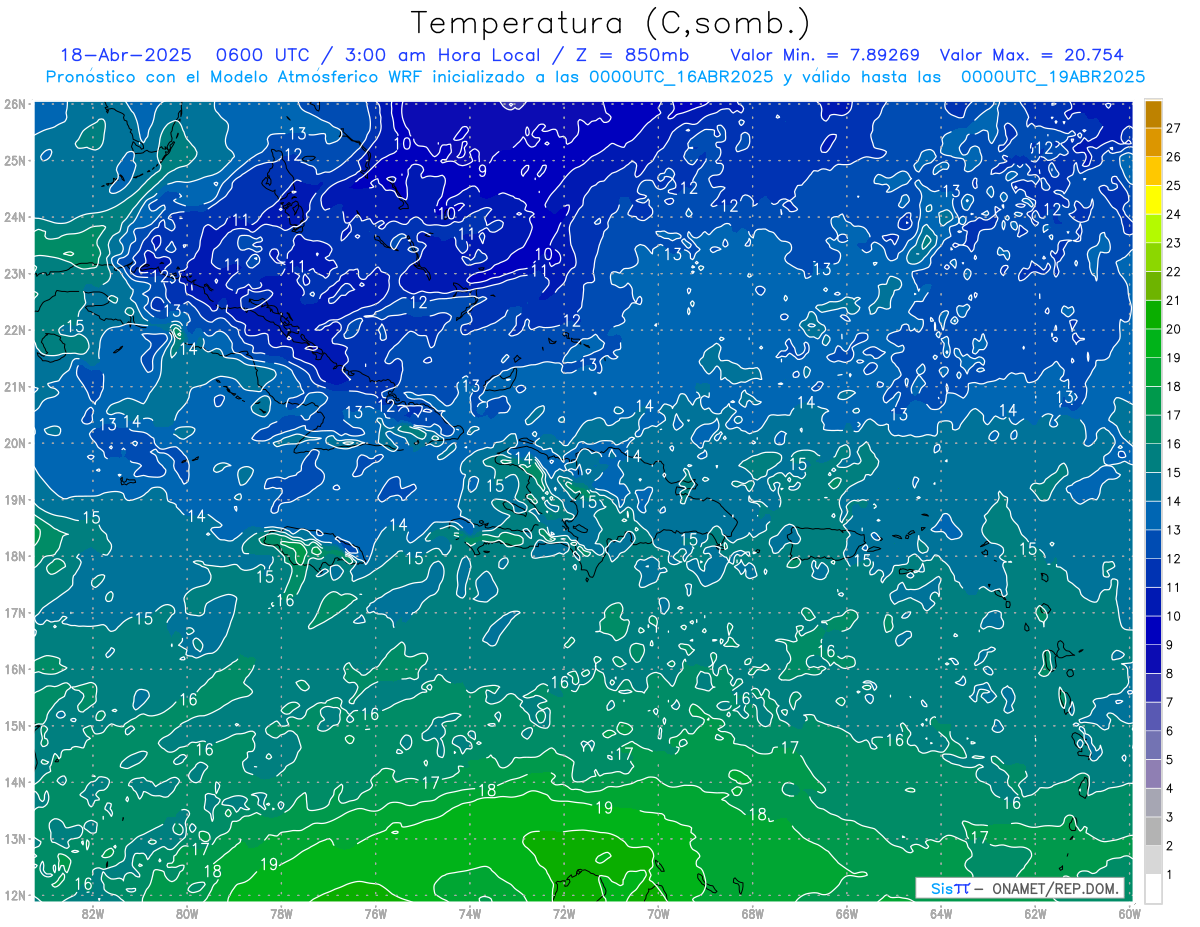Click the "22" label on the color scale

pyautogui.click(x=1173, y=271)
